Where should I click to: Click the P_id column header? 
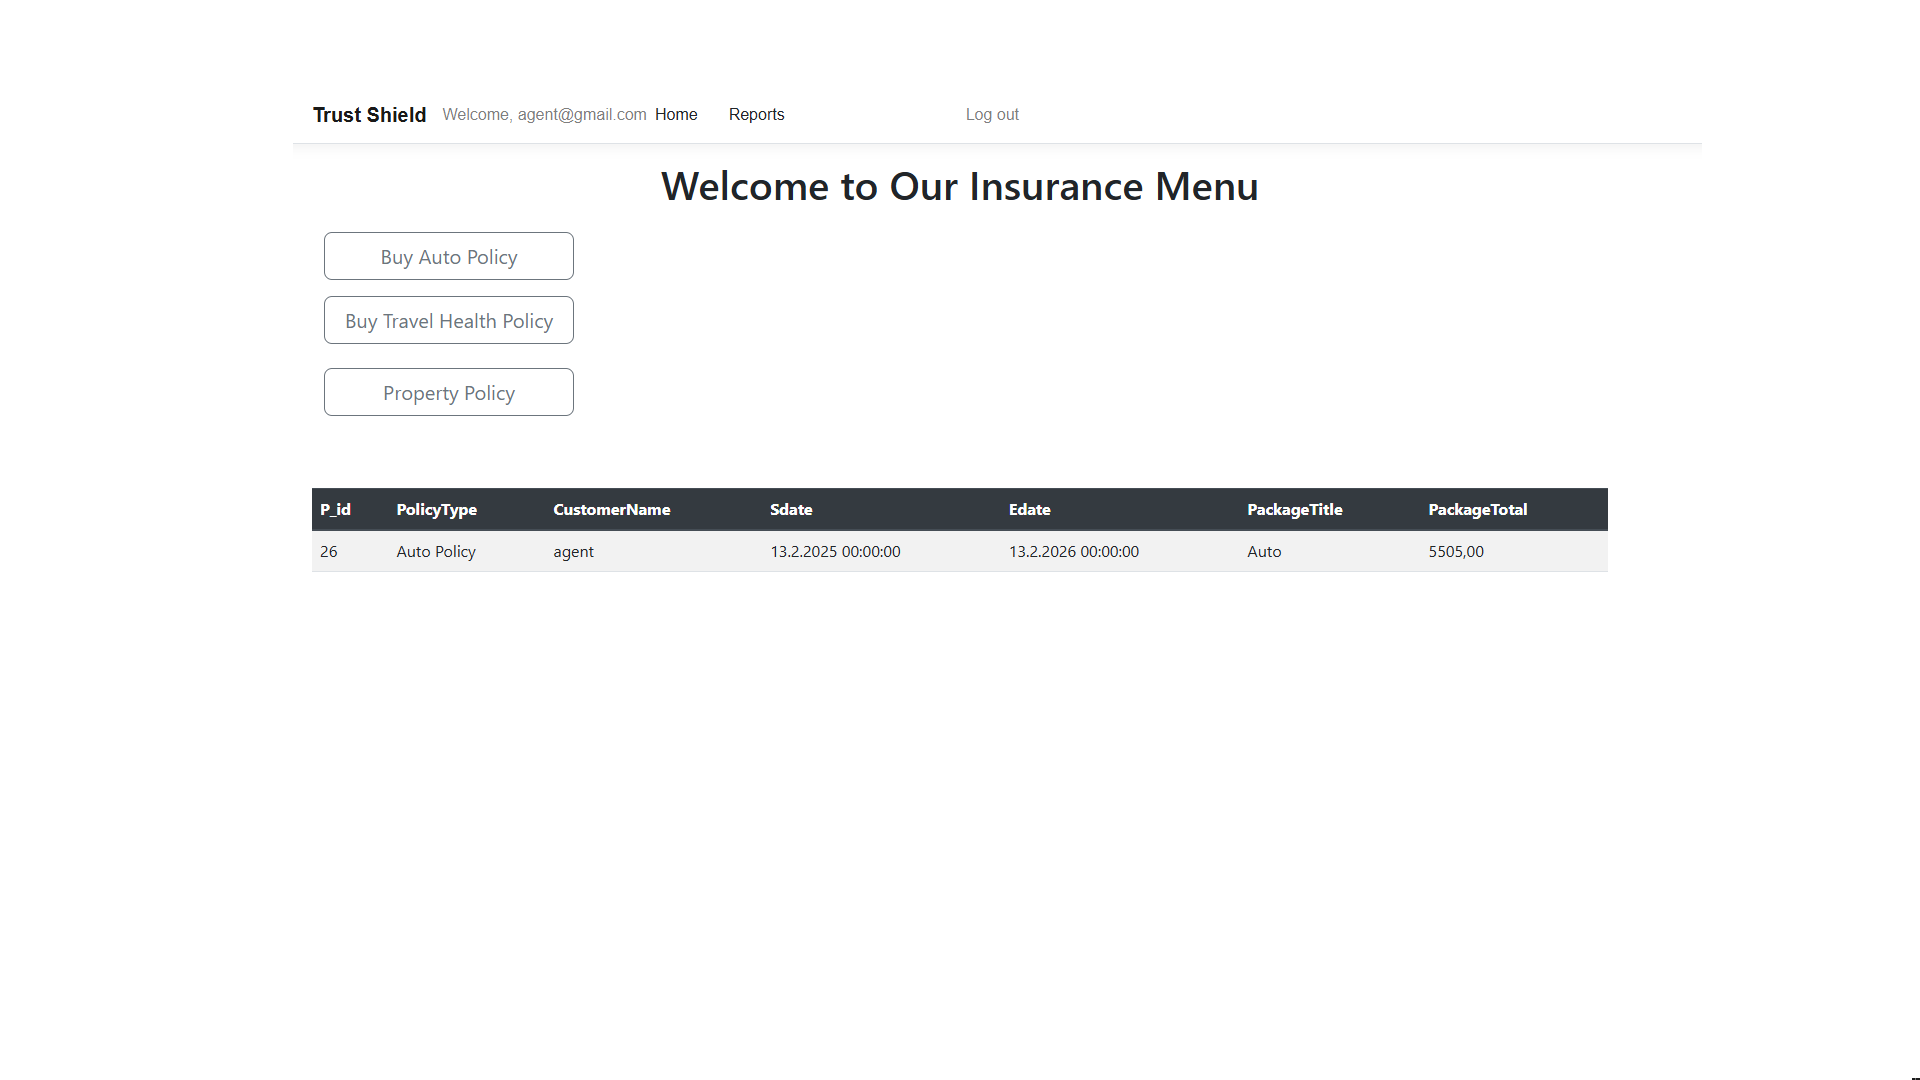[x=335, y=510]
